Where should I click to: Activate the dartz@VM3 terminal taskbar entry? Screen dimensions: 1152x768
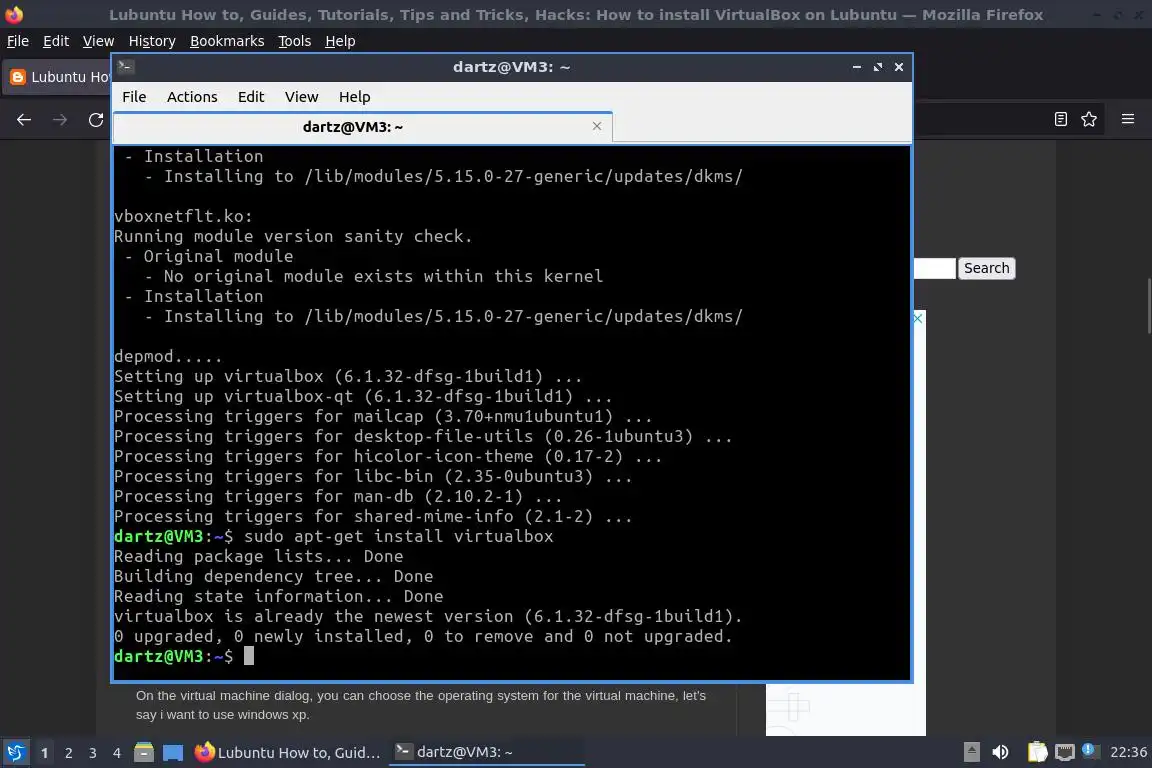486,752
